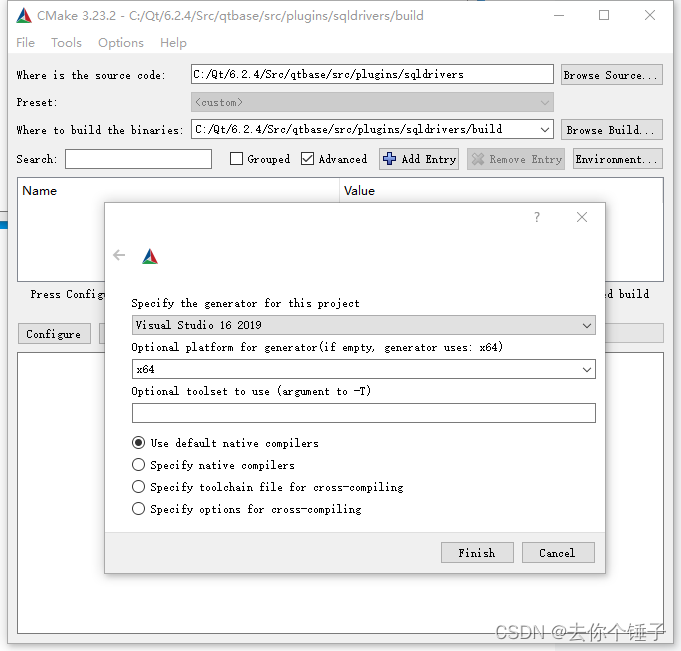The width and height of the screenshot is (681, 651).
Task: Click Browse Source button
Action: (612, 75)
